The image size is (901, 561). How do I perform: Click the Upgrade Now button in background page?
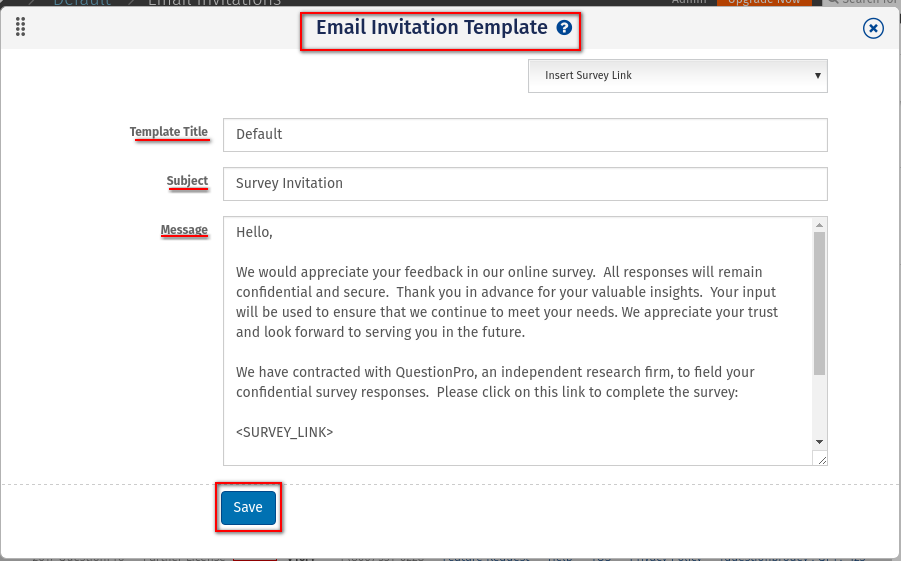click(x=764, y=2)
